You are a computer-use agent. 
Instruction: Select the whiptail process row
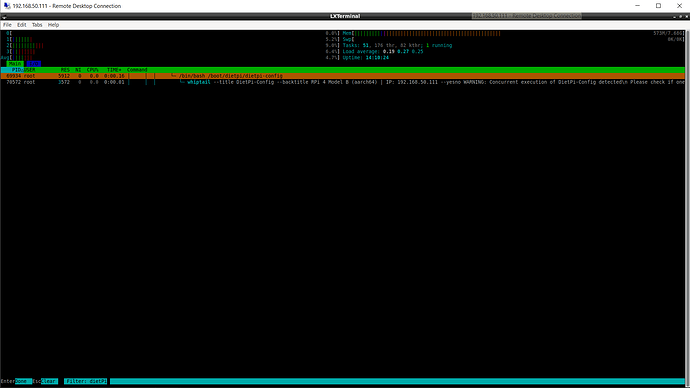(343, 82)
